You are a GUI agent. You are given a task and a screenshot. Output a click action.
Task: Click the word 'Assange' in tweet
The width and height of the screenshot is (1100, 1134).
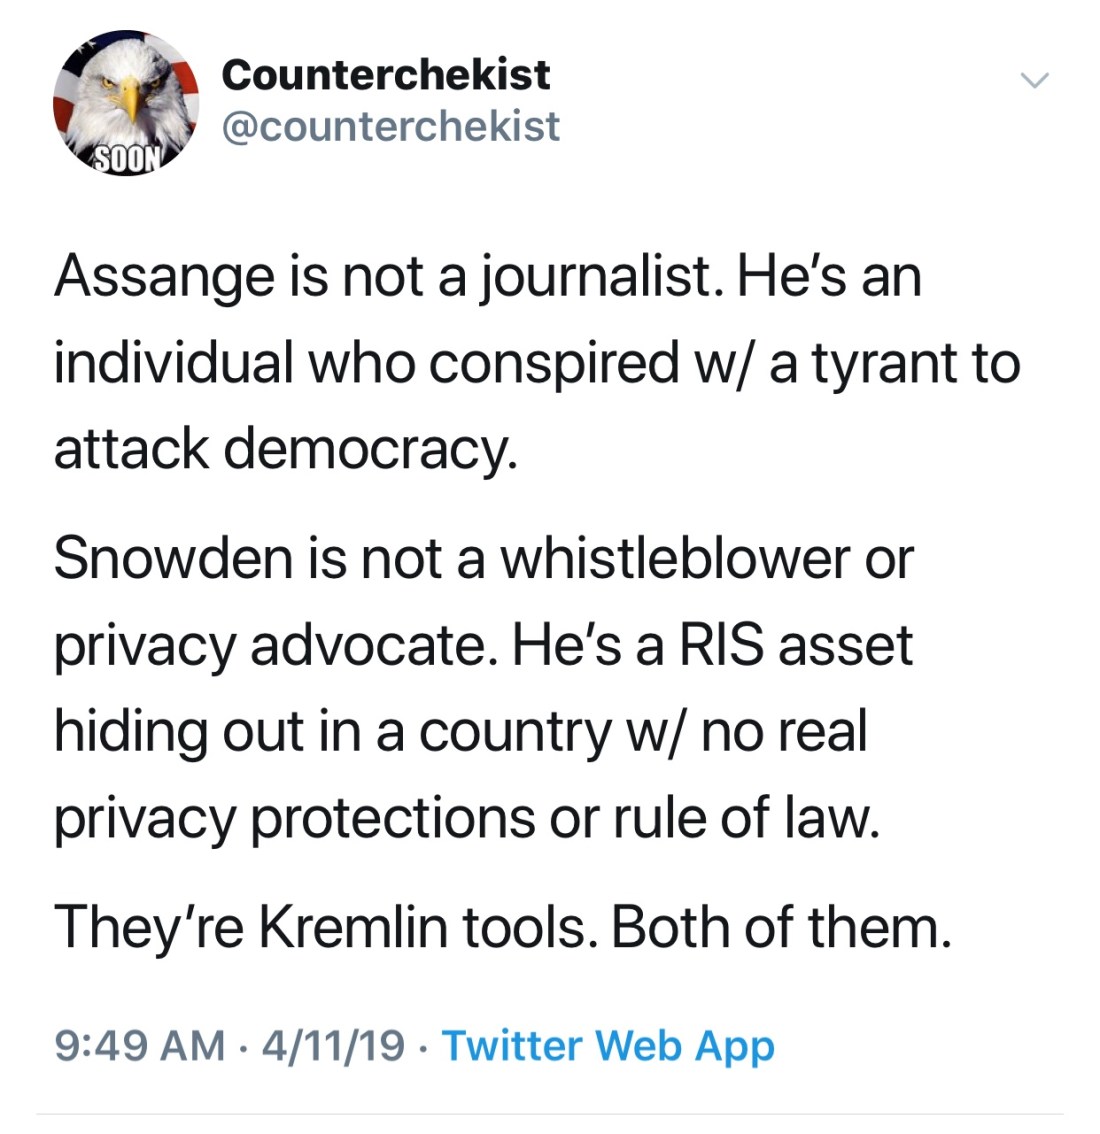coord(163,276)
